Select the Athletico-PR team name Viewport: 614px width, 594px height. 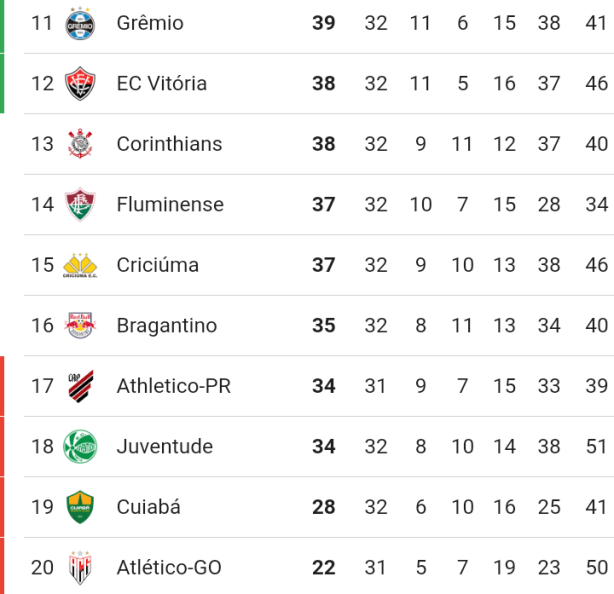coord(174,386)
